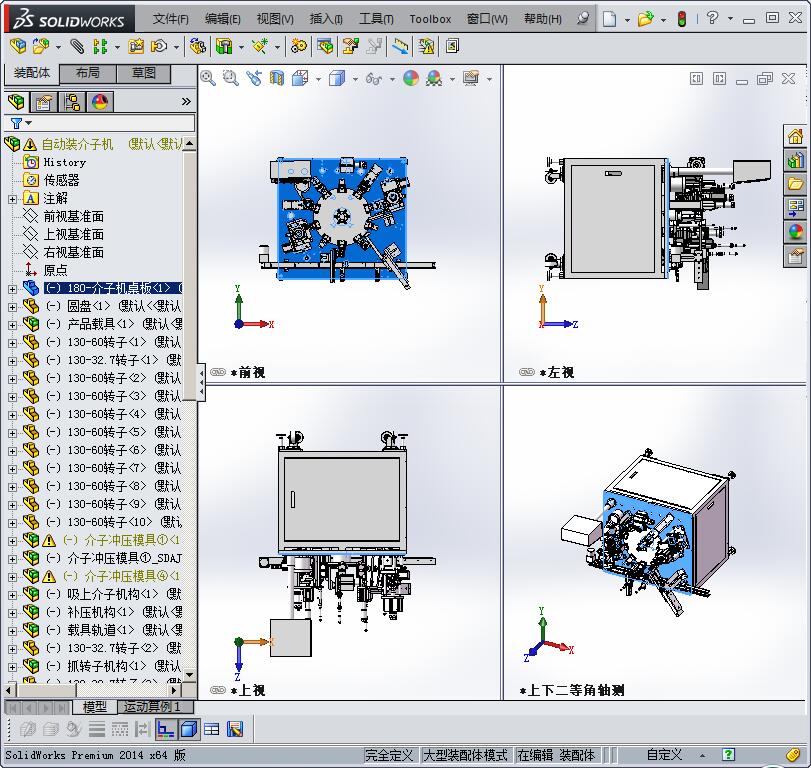Image resolution: width=811 pixels, height=768 pixels.
Task: Toggle the menu bar pin icon
Action: (x=583, y=19)
